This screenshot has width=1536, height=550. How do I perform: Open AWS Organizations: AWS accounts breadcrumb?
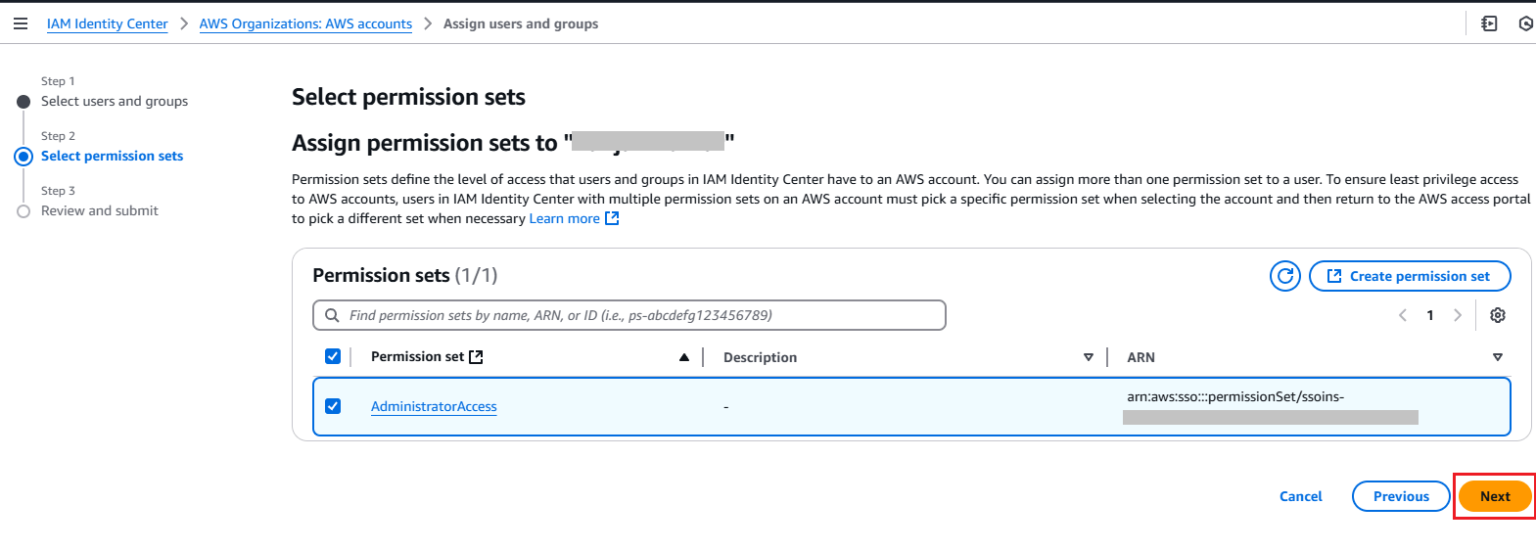tap(306, 24)
